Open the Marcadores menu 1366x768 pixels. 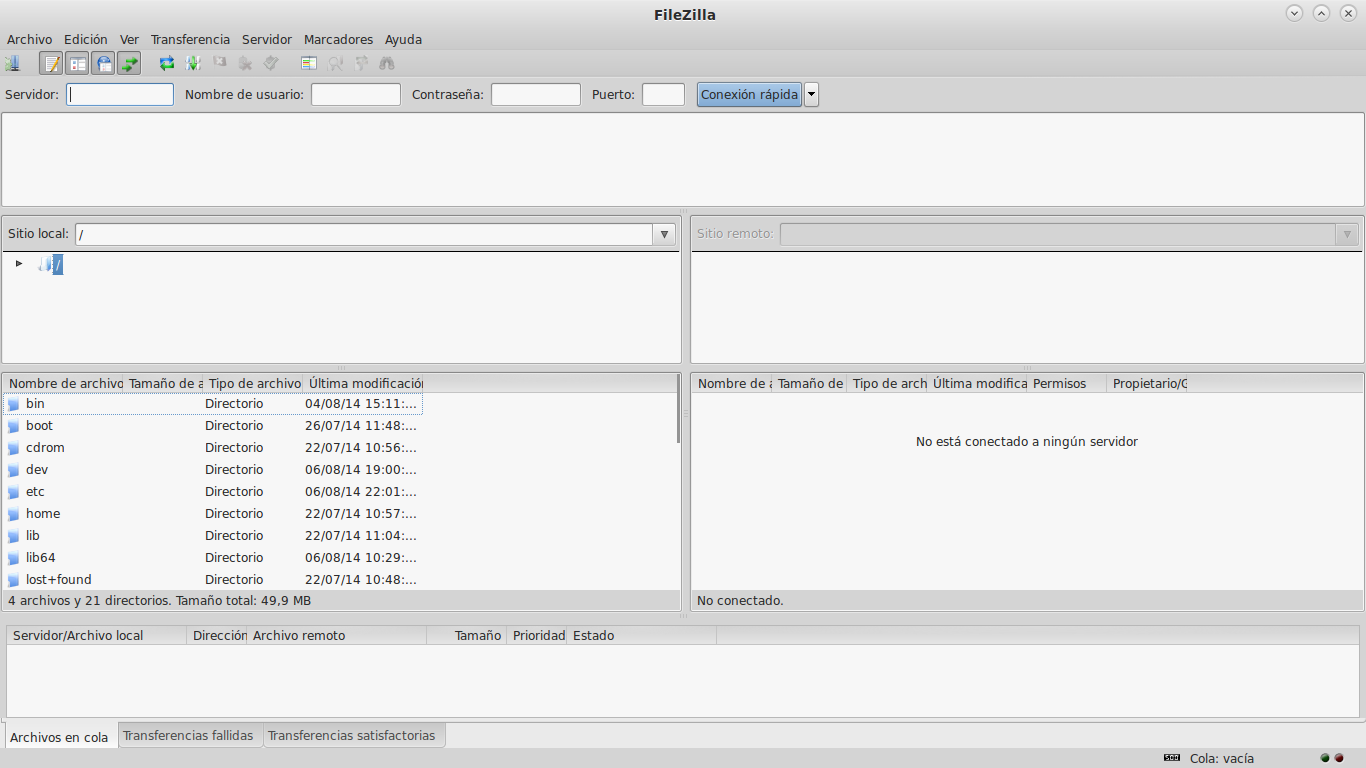point(338,40)
